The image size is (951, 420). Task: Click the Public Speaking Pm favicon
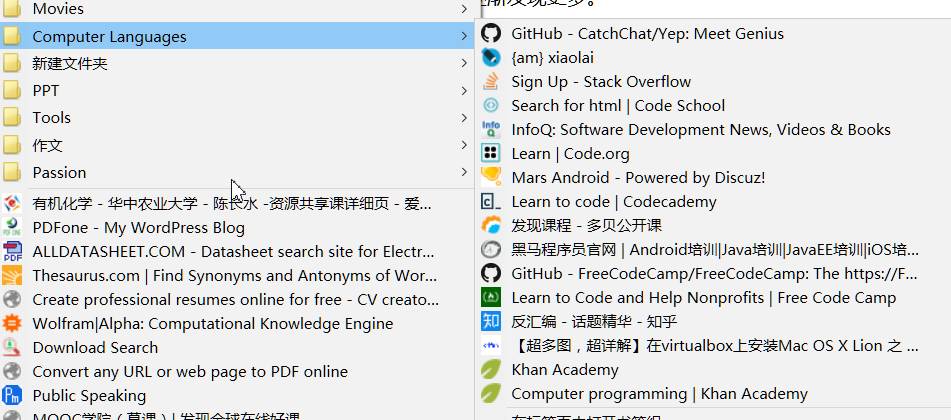pos(12,396)
